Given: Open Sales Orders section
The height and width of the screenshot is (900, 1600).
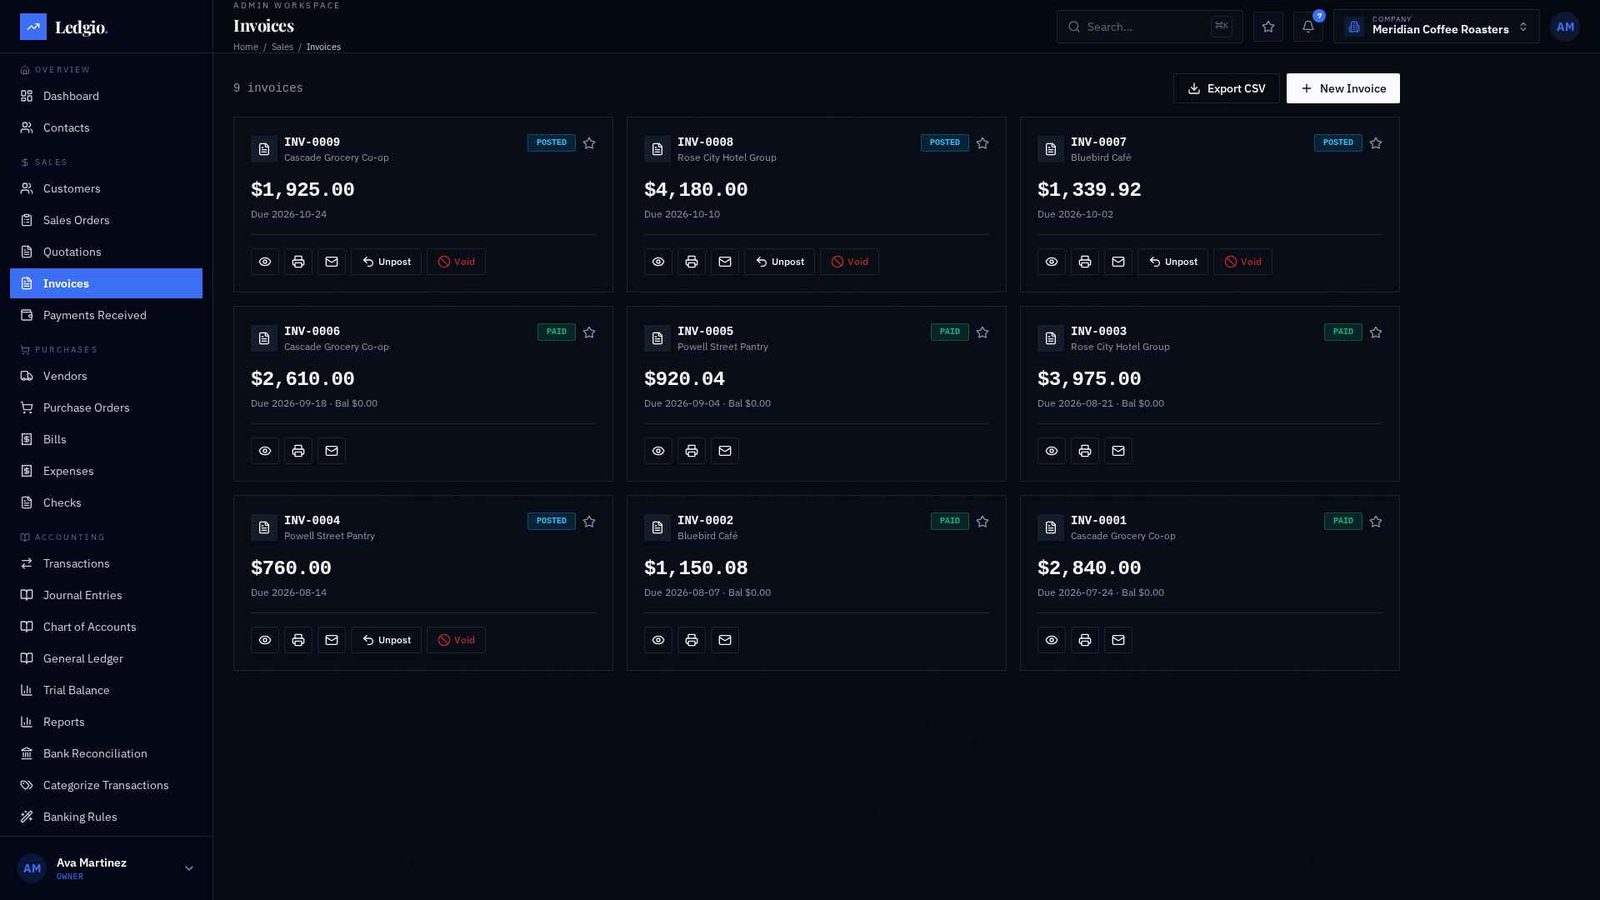Looking at the screenshot, I should pyautogui.click(x=106, y=220).
